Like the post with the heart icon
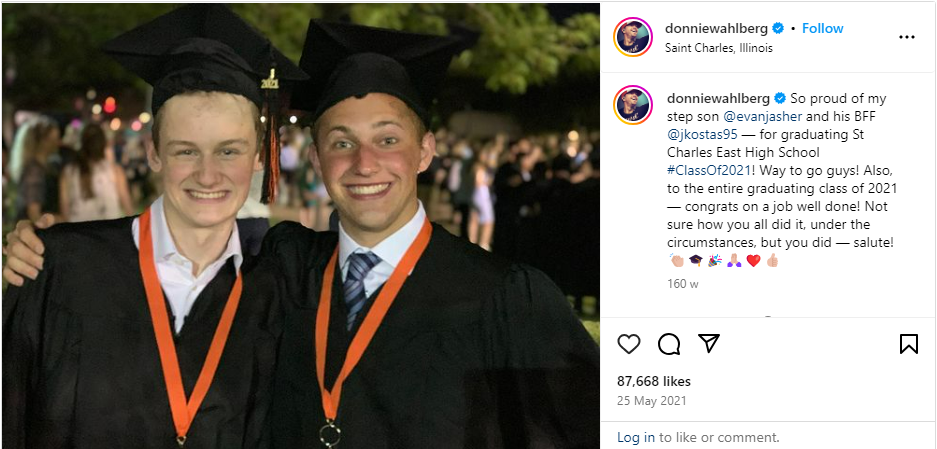 (629, 344)
